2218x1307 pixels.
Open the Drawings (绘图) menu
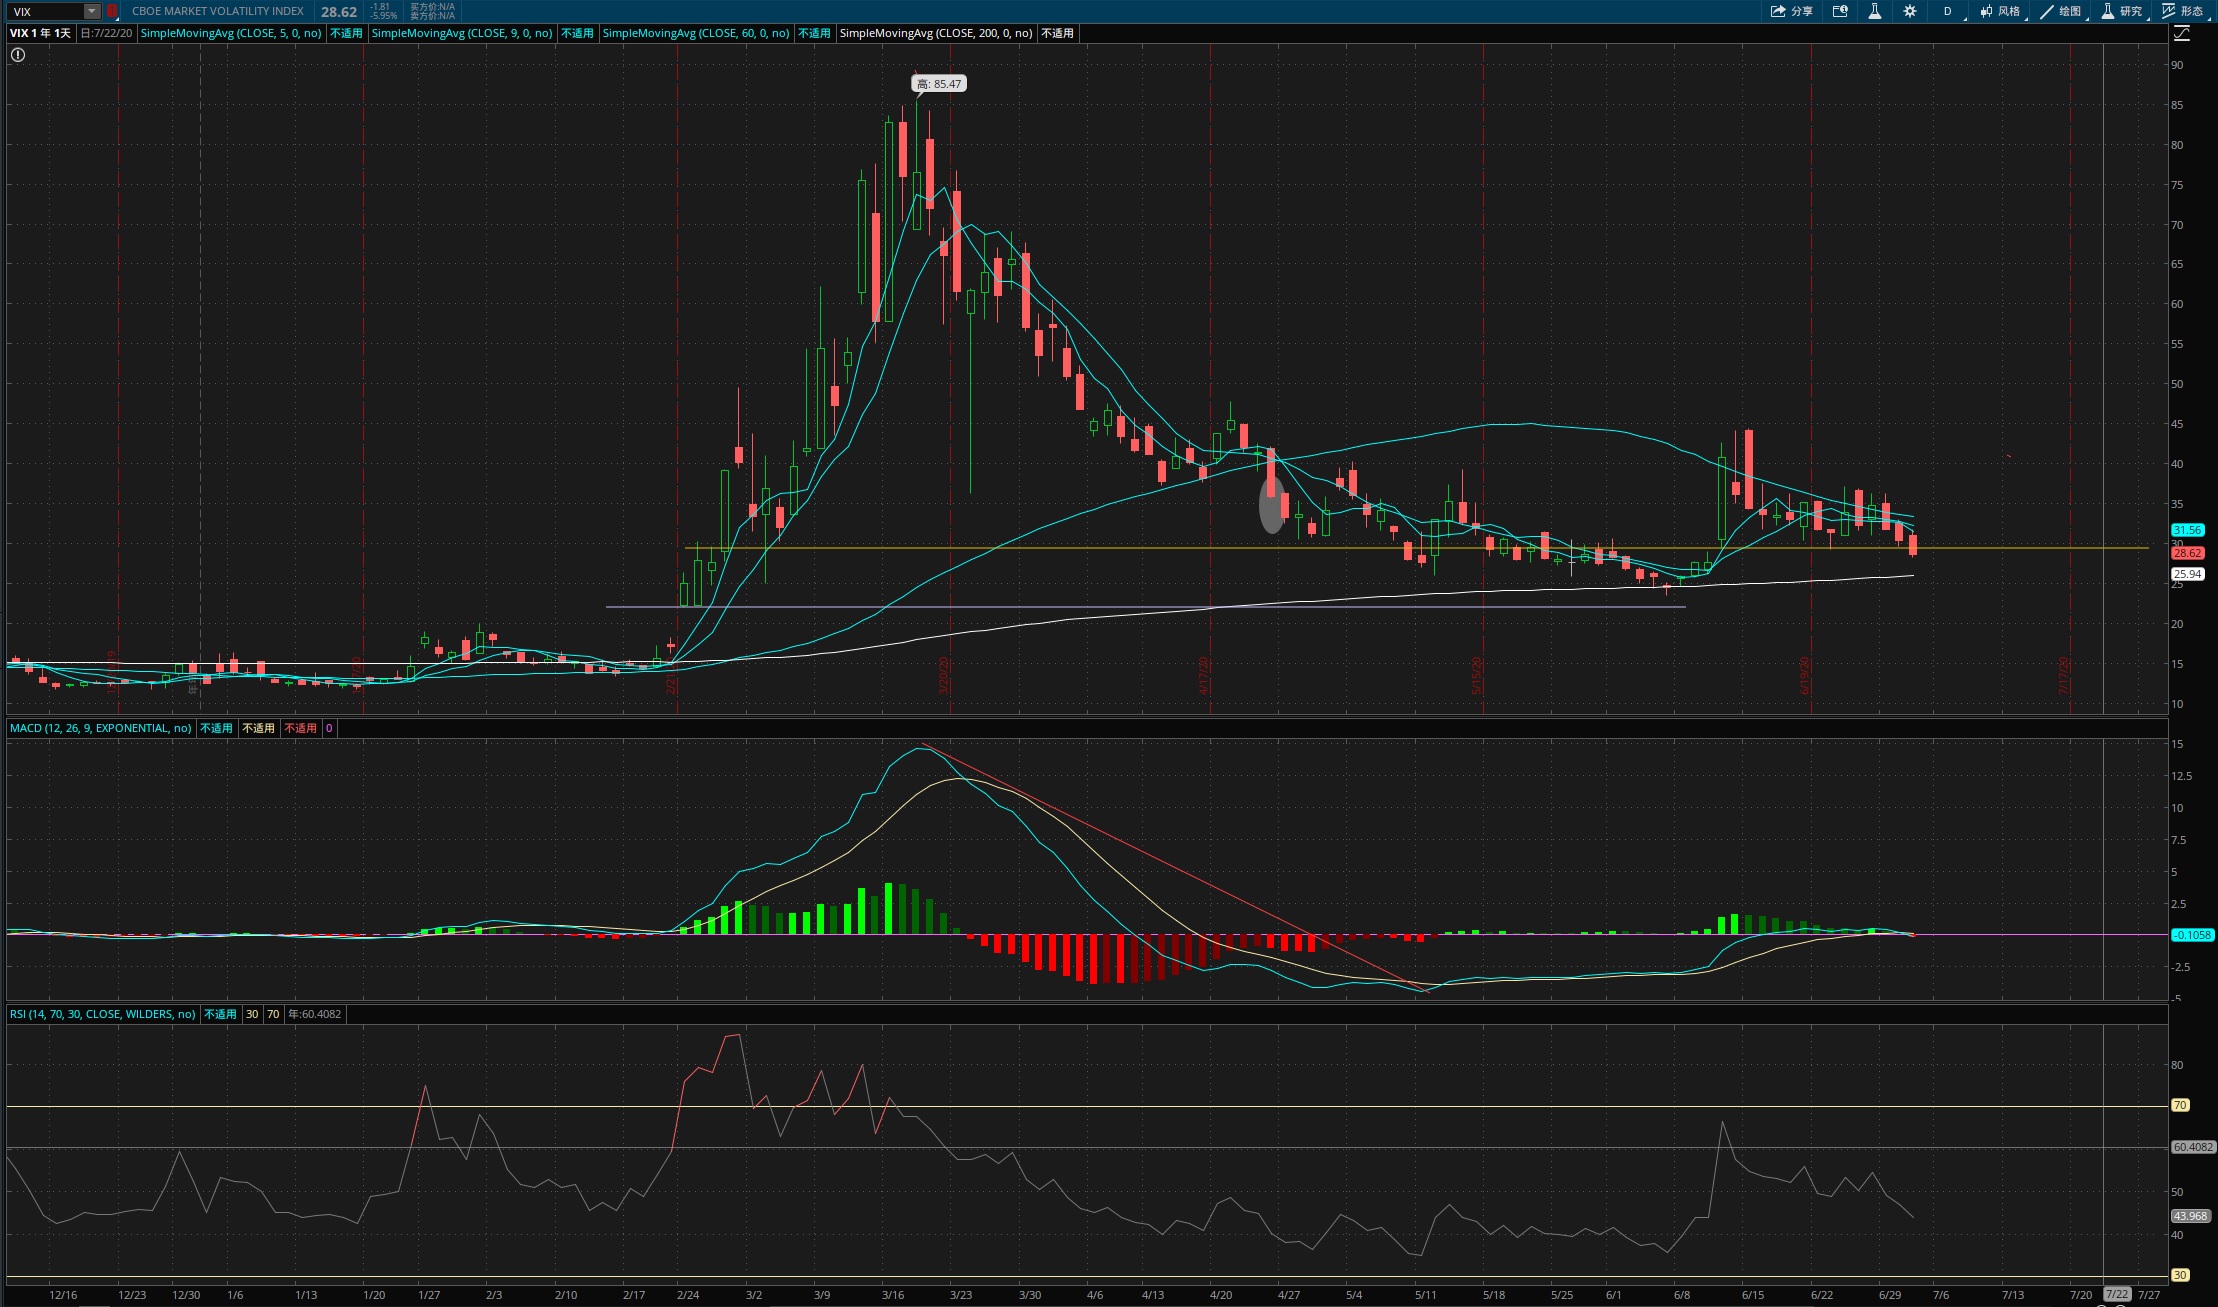click(x=2062, y=11)
